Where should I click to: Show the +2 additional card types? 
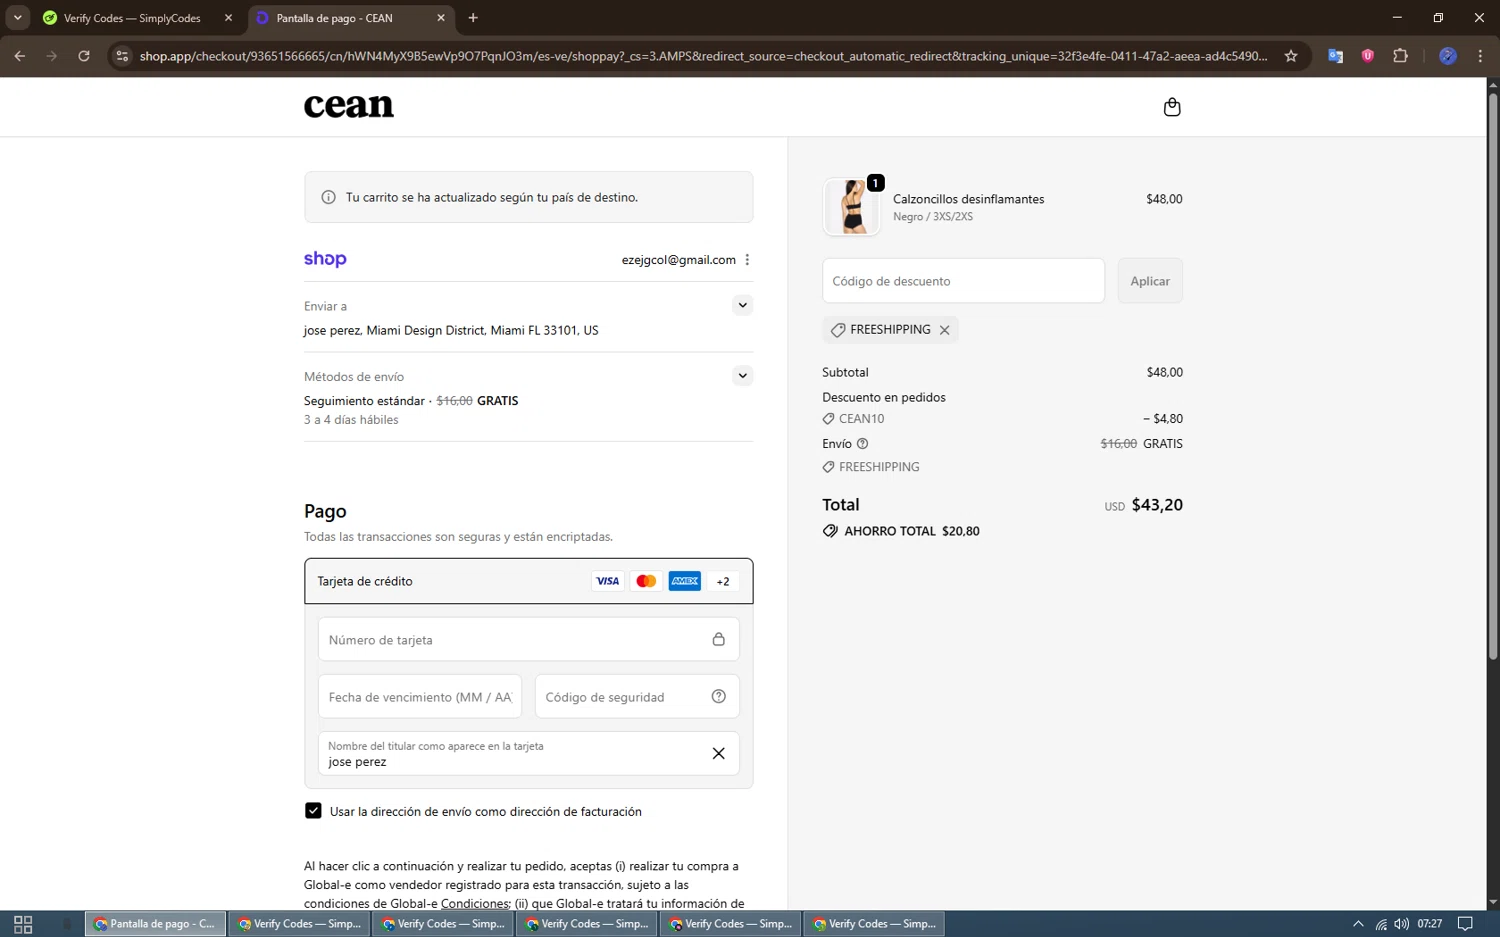(723, 581)
